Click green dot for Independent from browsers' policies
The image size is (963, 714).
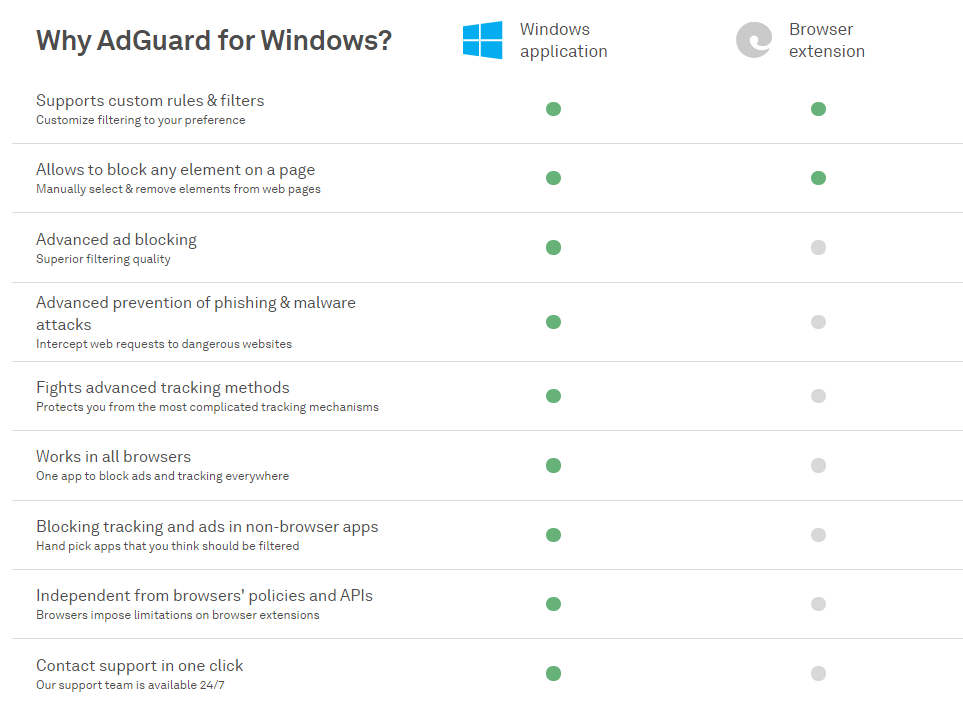pyautogui.click(x=553, y=604)
